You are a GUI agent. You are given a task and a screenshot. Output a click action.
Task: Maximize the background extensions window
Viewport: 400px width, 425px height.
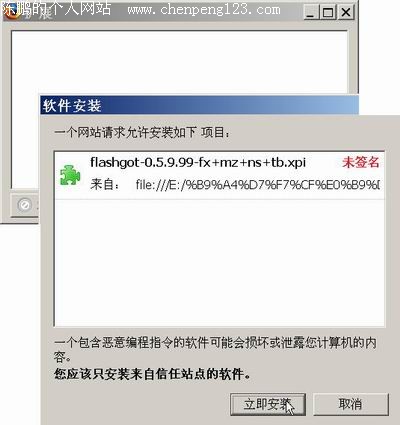(x=328, y=13)
